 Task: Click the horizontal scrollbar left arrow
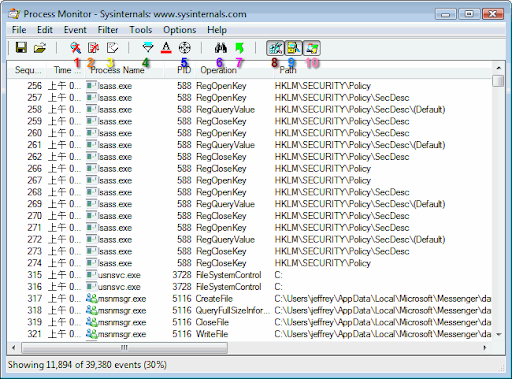pos(14,348)
